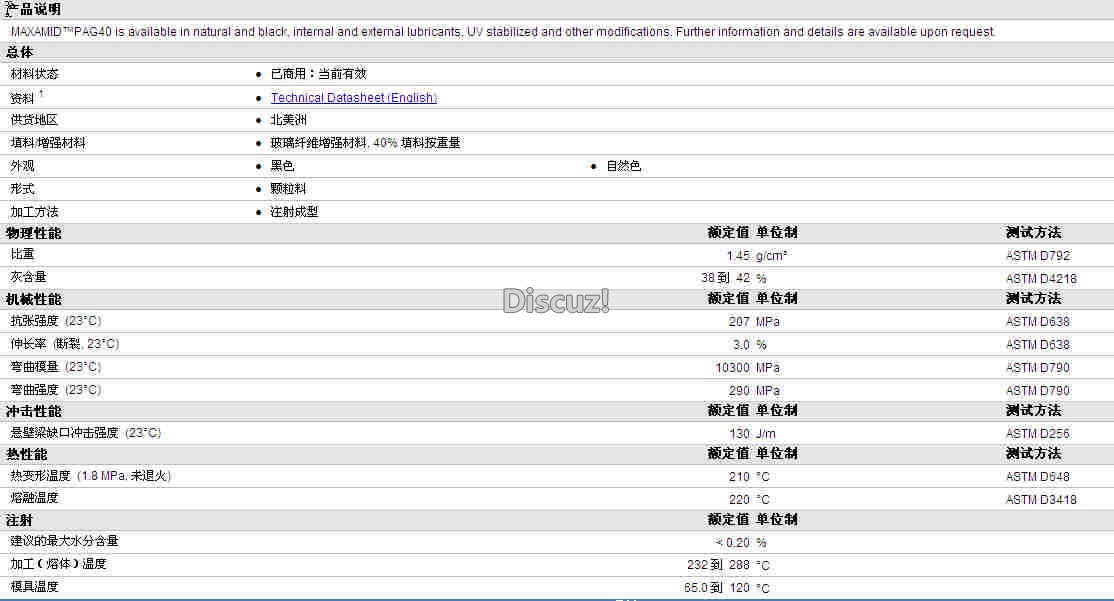
Task: Click the 比重 property row label
Action: click(22, 254)
